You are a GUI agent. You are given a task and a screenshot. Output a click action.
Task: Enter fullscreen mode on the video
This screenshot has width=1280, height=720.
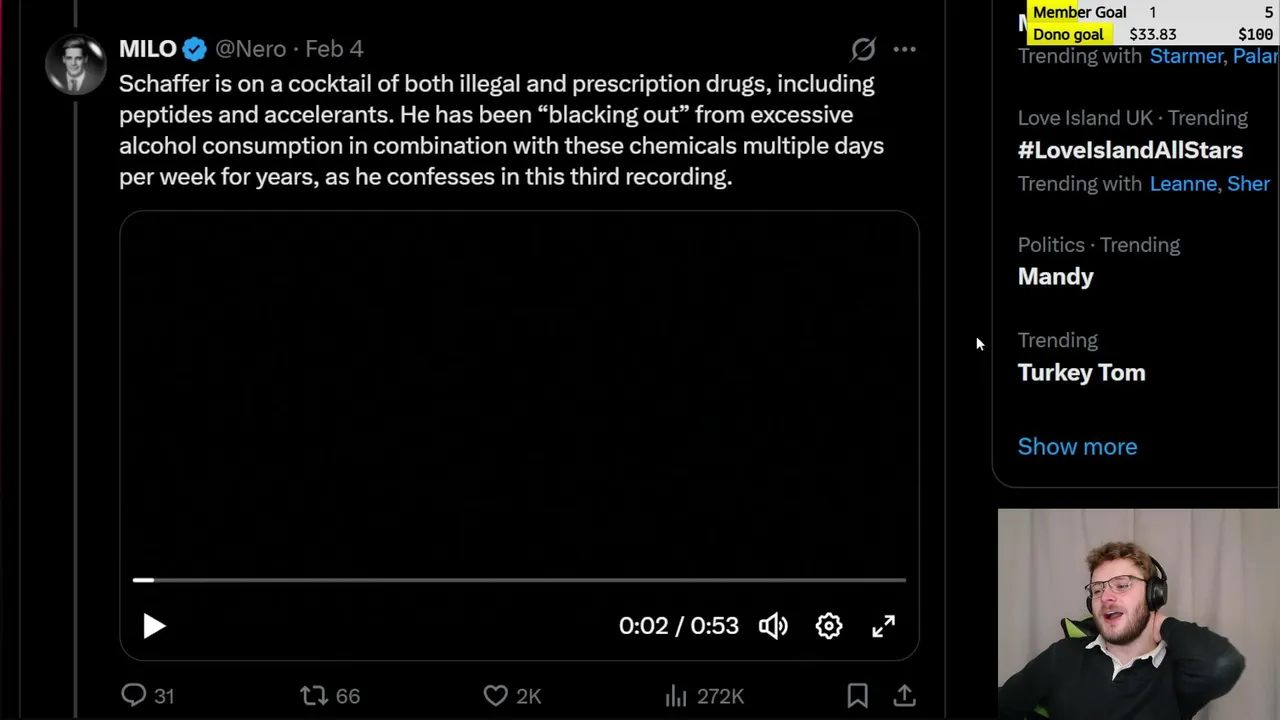[884, 626]
